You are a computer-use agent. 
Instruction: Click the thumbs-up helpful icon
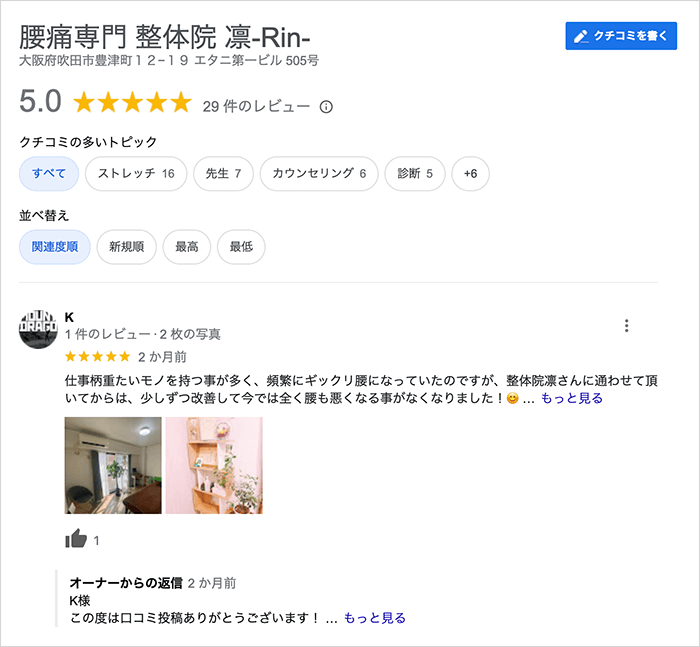pos(76,538)
